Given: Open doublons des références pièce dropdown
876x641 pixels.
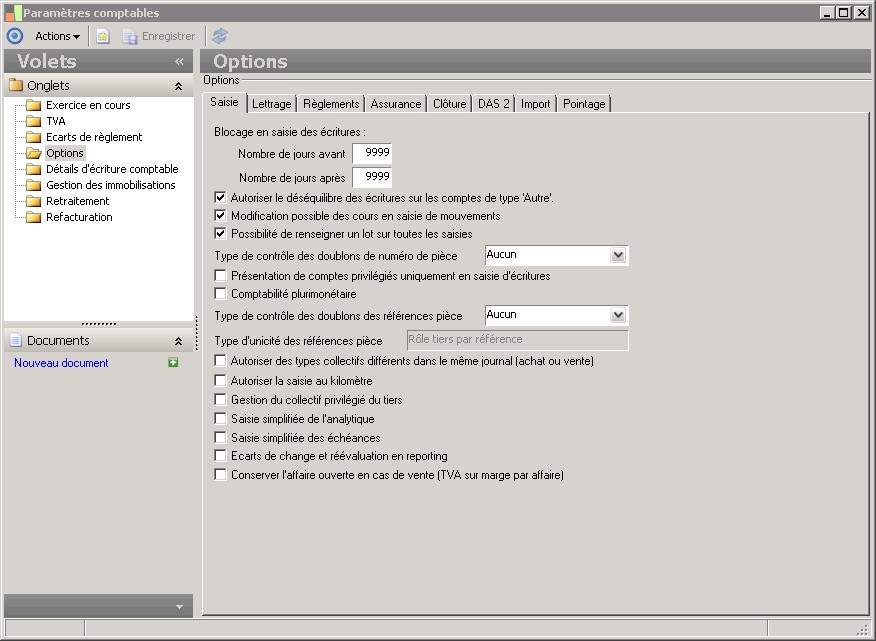Looking at the screenshot, I should (x=618, y=316).
